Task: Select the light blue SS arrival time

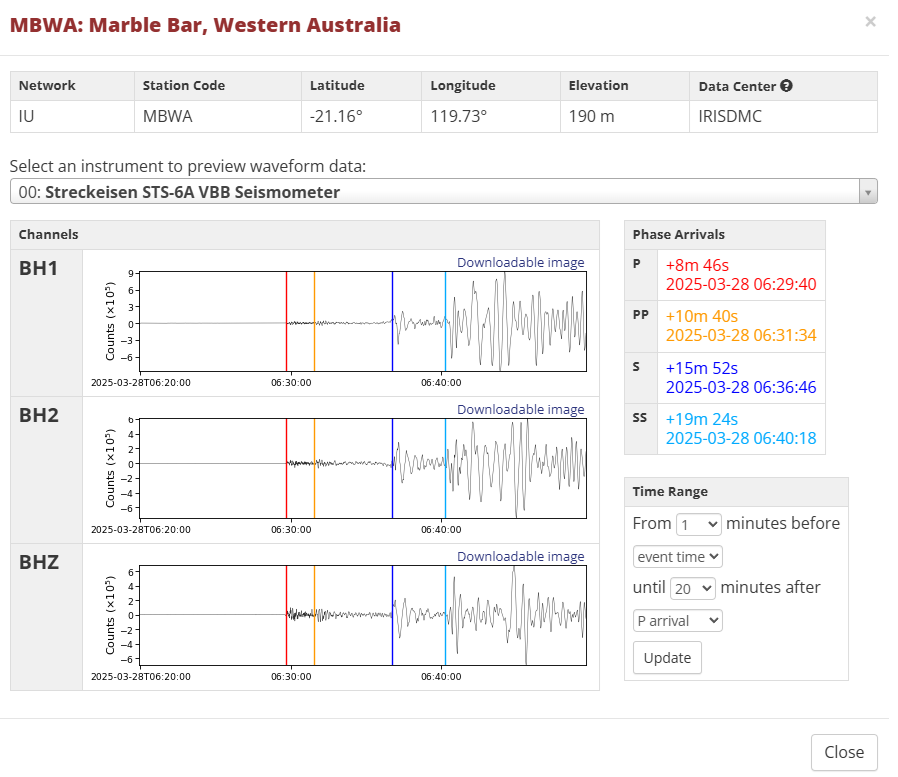Action: [740, 438]
